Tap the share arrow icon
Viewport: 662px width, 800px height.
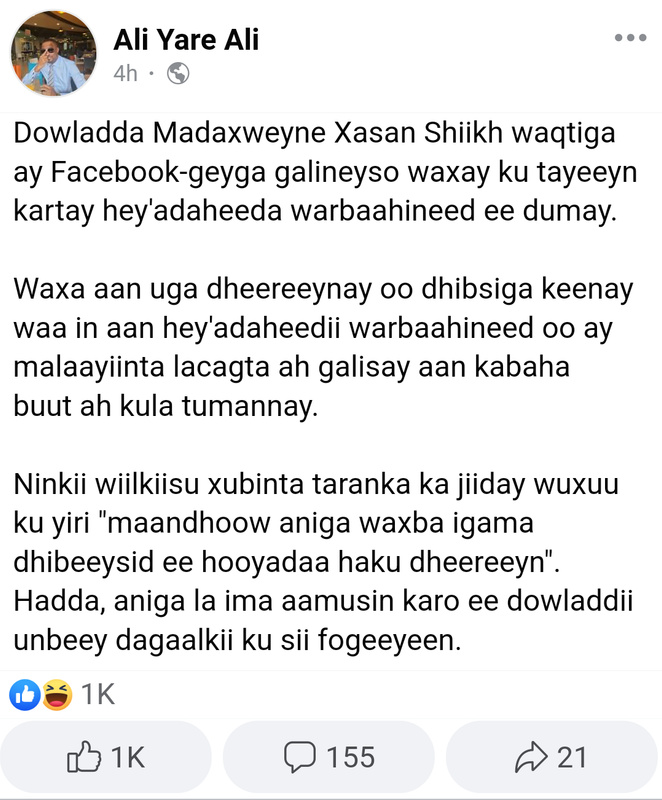[531, 757]
